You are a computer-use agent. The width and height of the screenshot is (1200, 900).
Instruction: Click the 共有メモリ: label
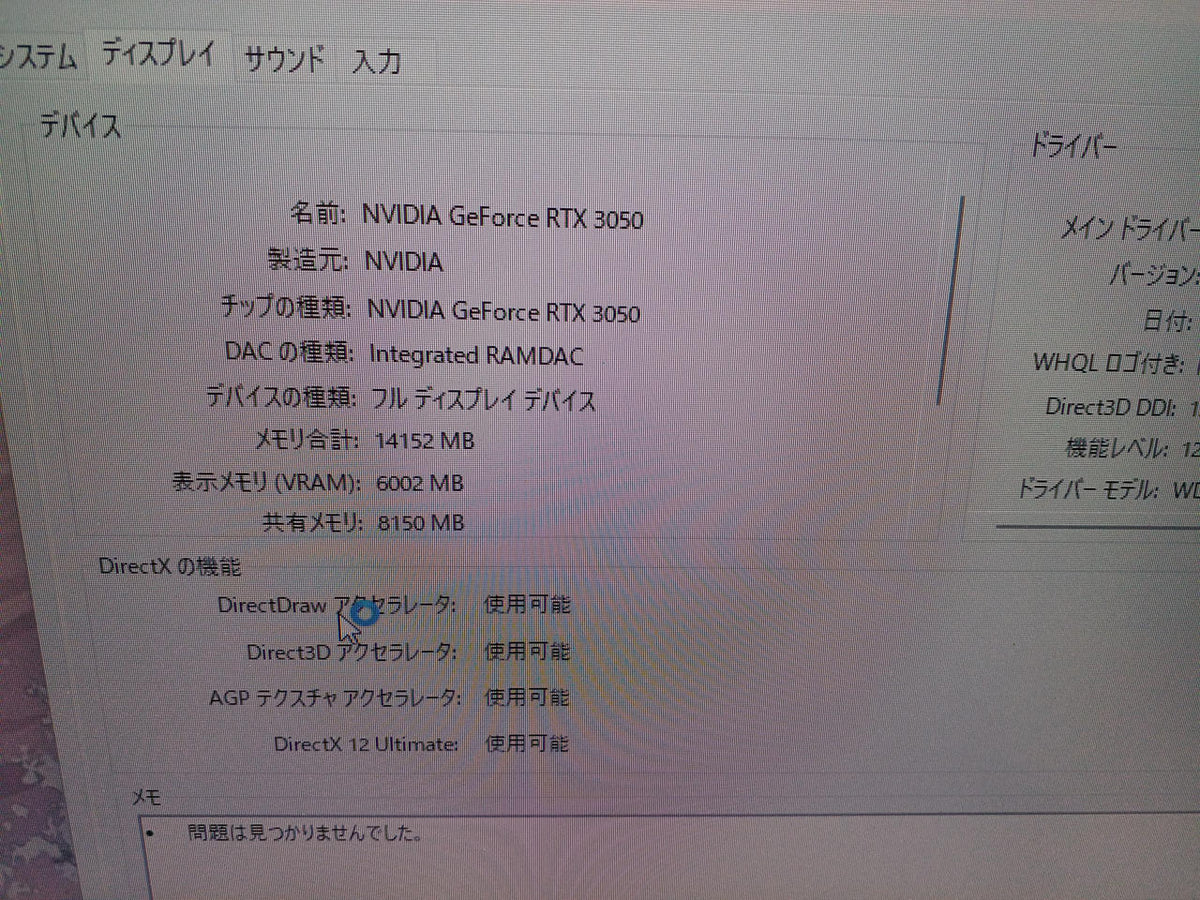point(313,522)
